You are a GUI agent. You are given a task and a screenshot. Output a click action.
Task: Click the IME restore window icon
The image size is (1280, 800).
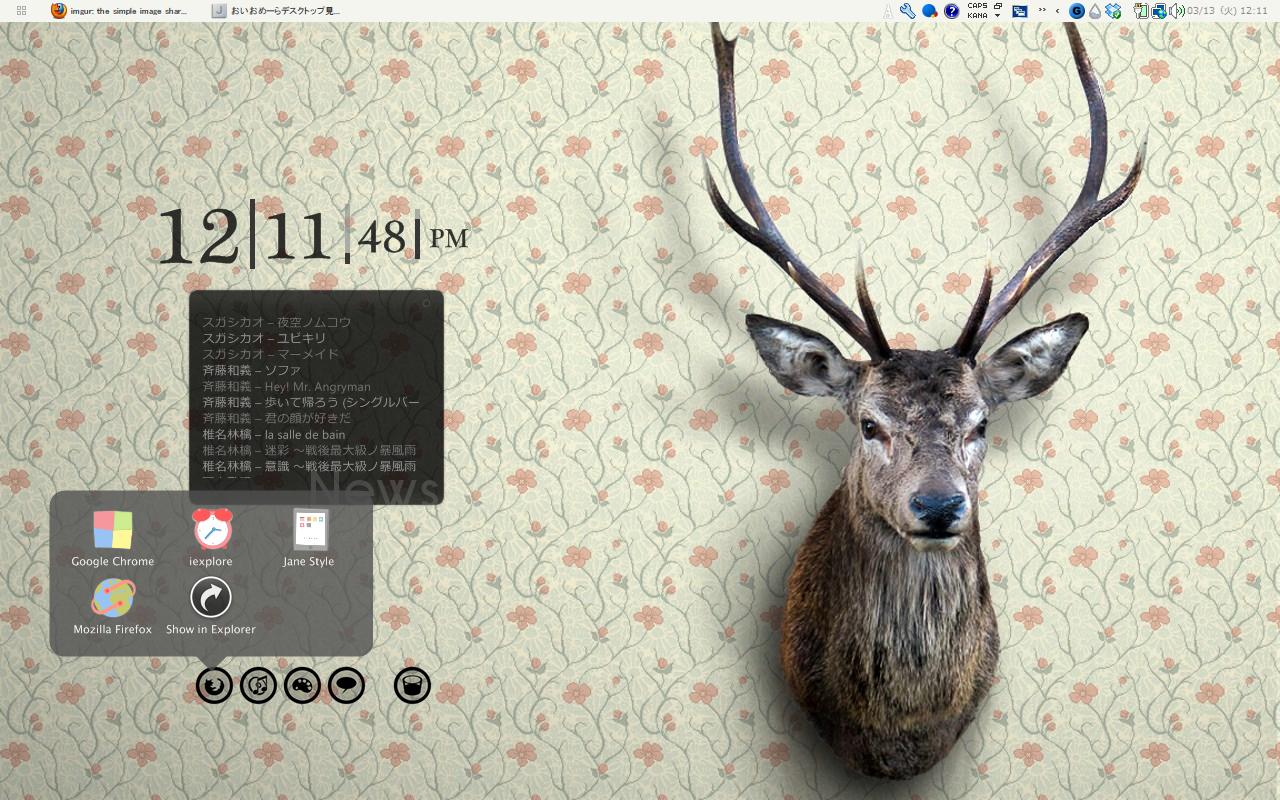pyautogui.click(x=998, y=6)
